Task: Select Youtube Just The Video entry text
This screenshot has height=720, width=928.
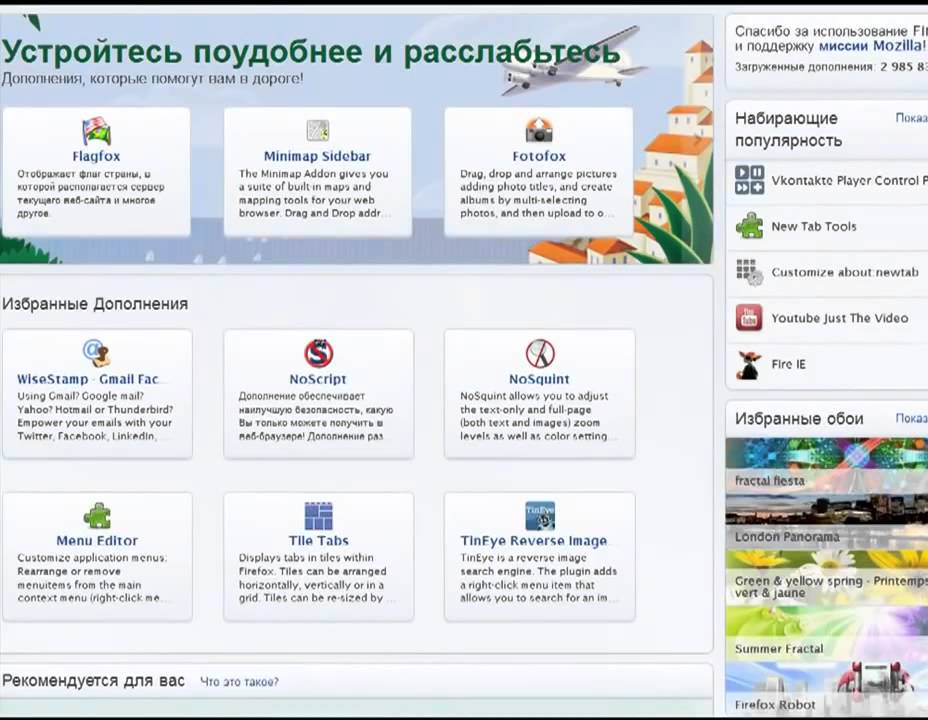Action: (840, 318)
